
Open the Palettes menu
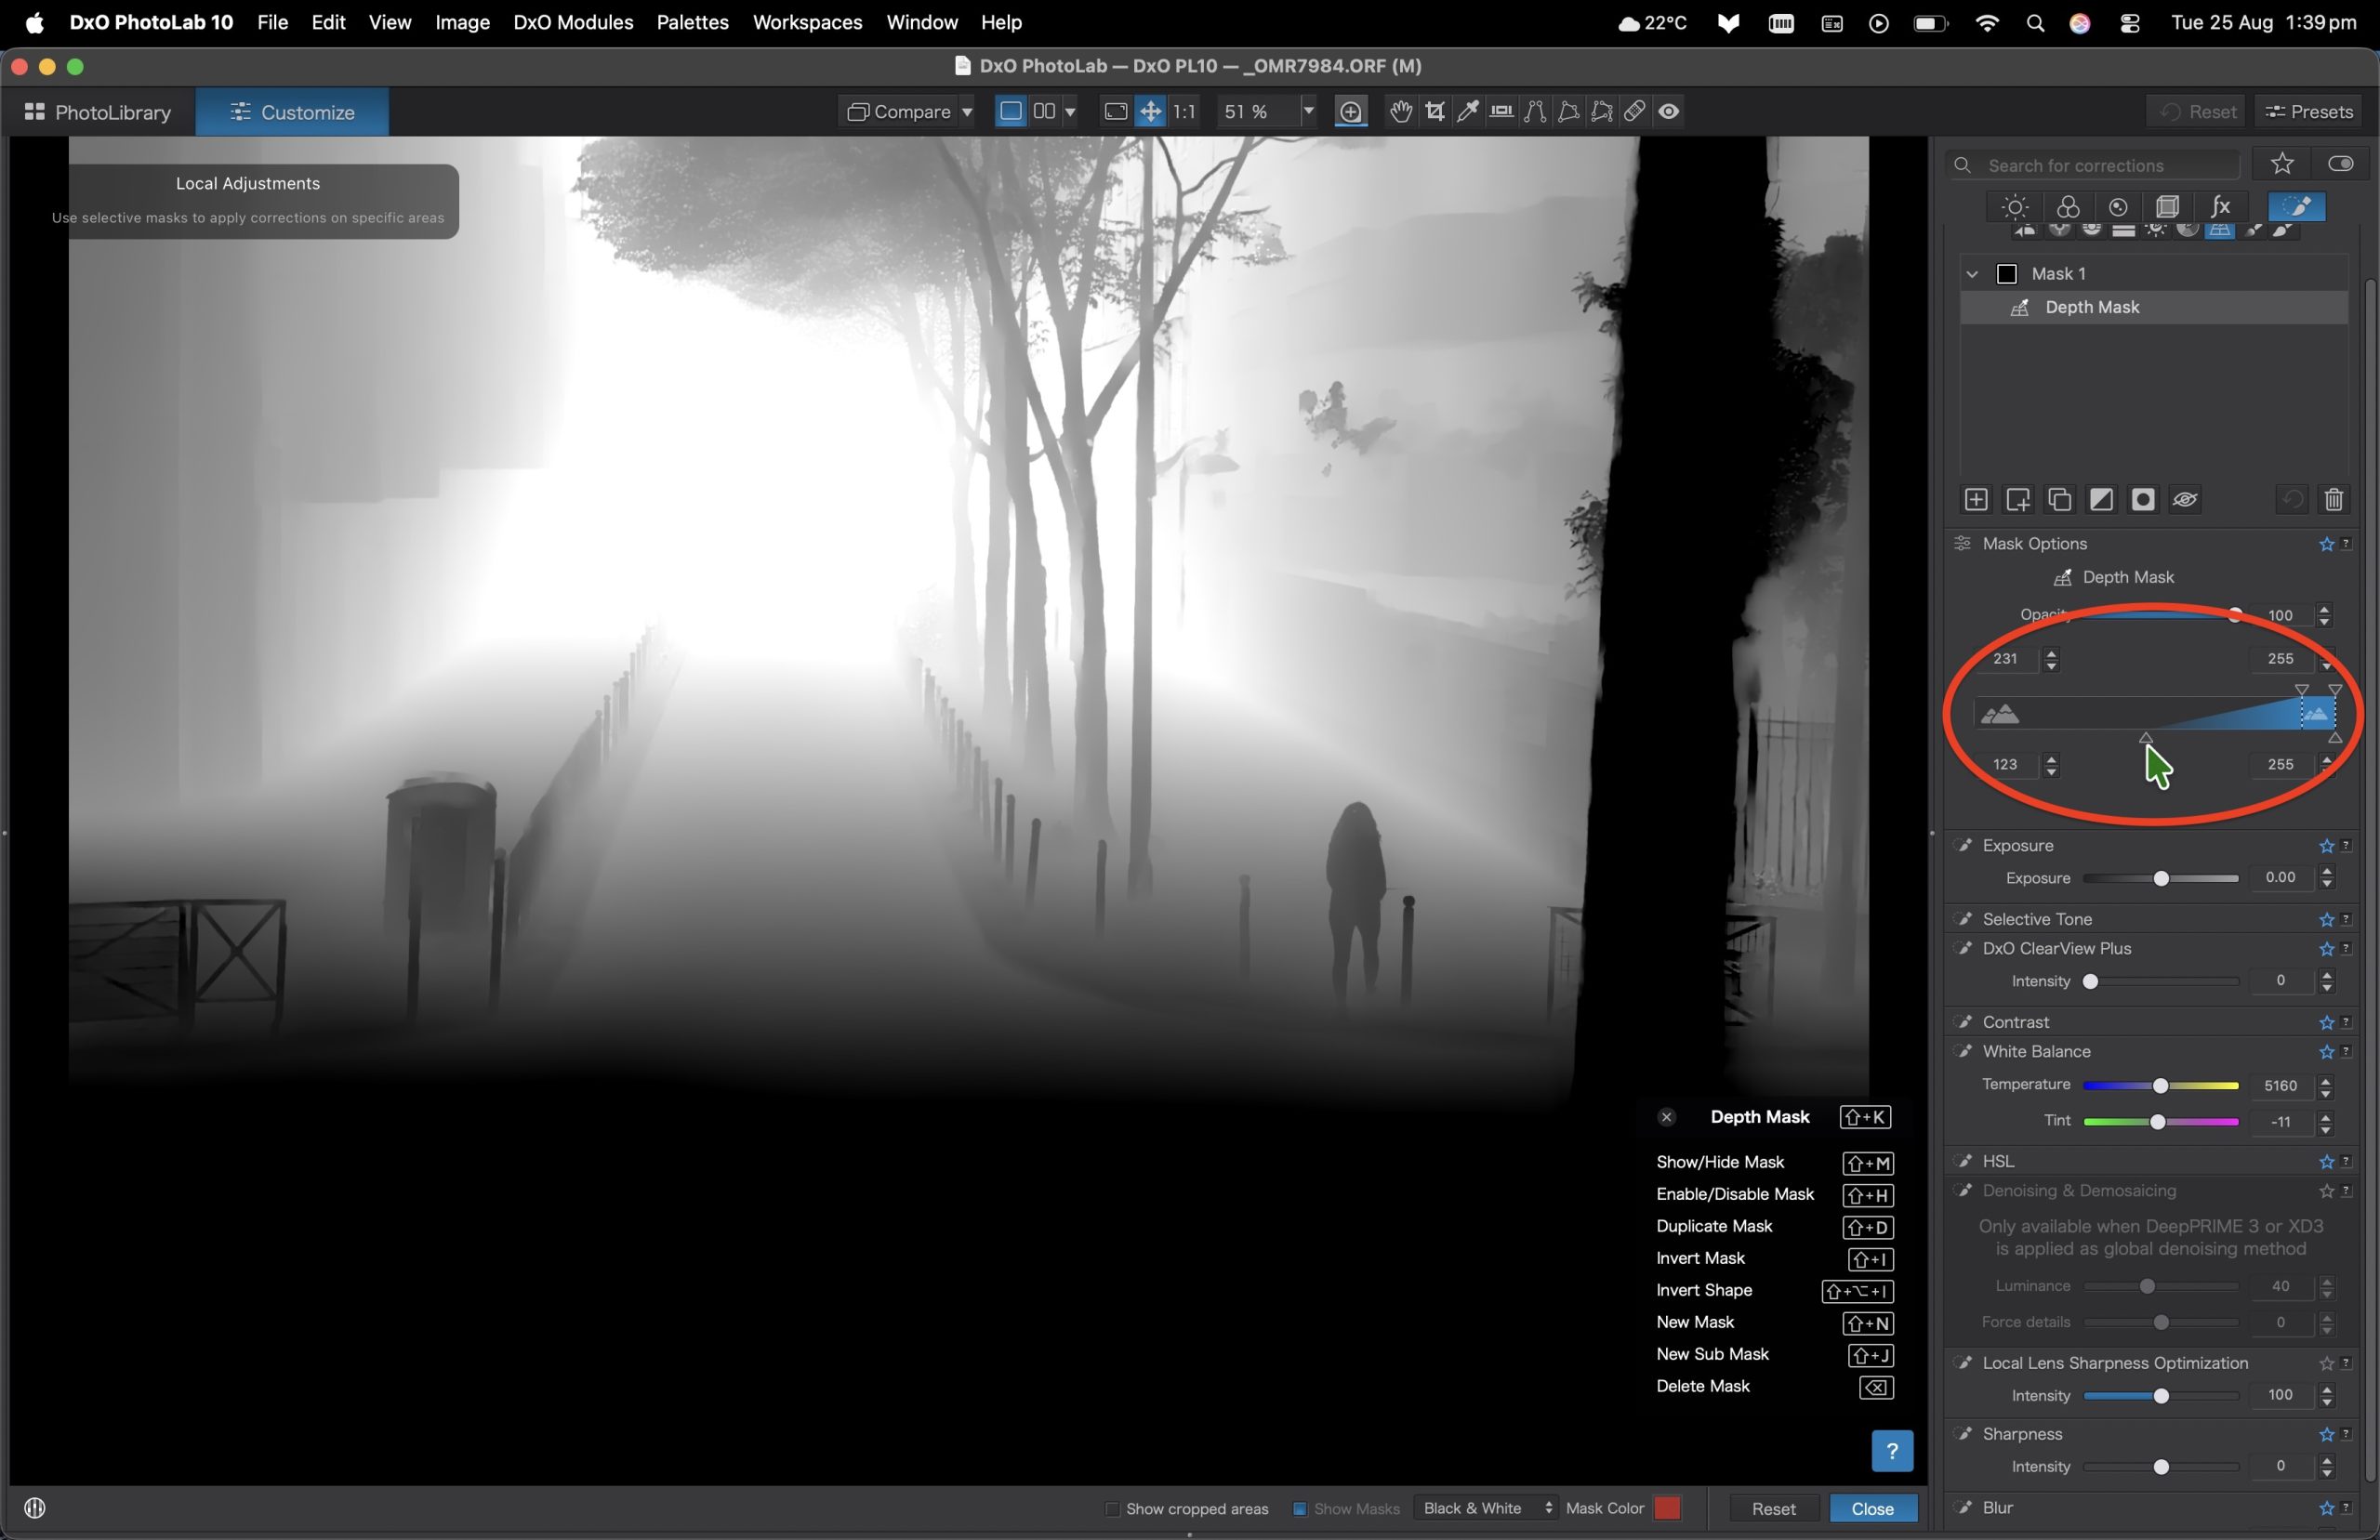[692, 22]
